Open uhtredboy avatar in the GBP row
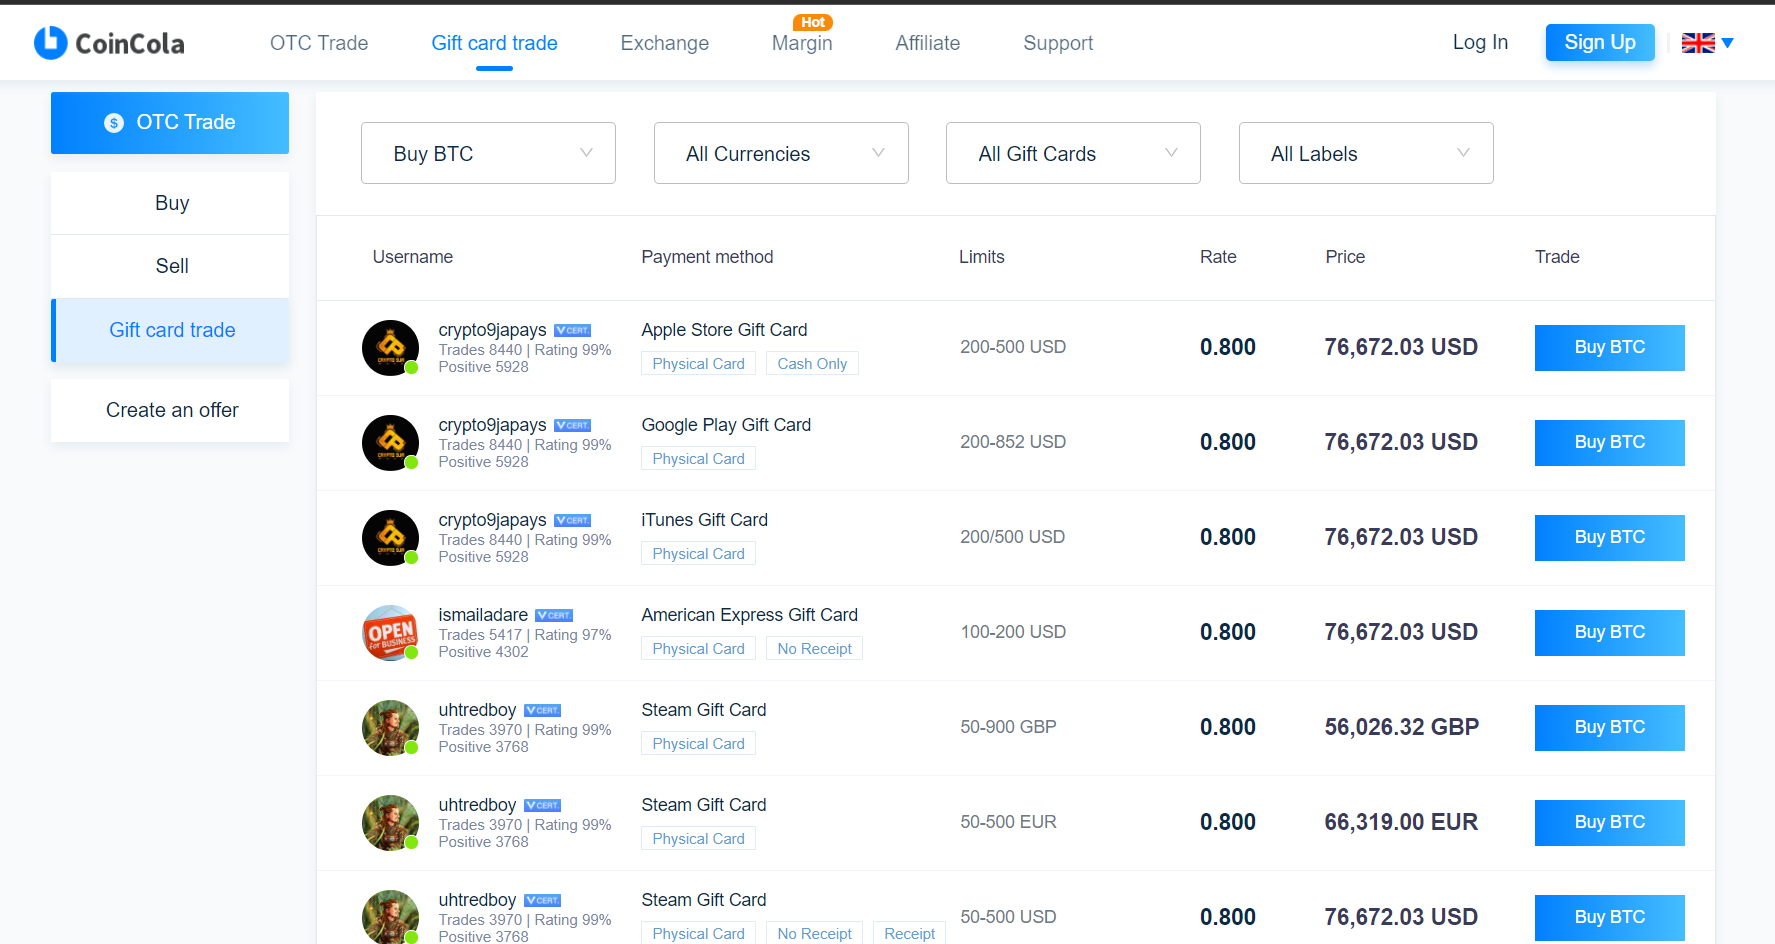 click(390, 728)
